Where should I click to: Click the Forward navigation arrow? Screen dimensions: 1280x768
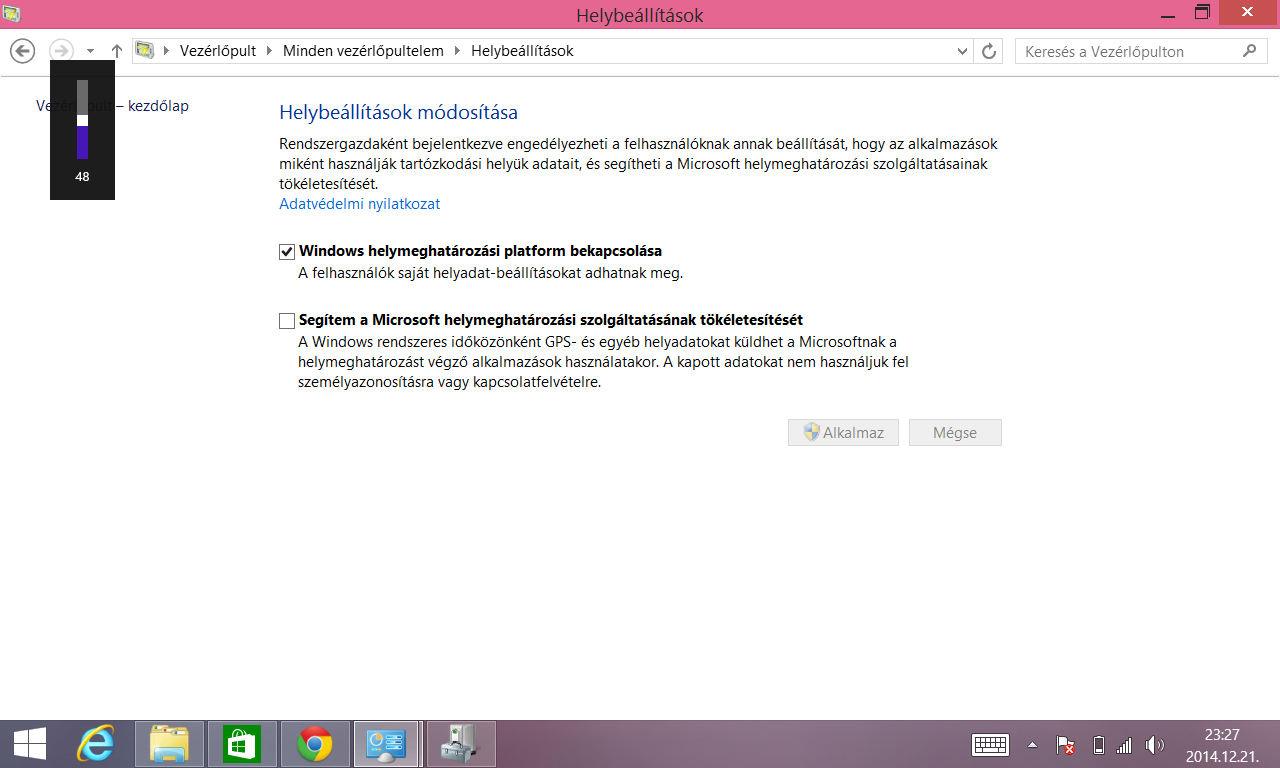62,51
